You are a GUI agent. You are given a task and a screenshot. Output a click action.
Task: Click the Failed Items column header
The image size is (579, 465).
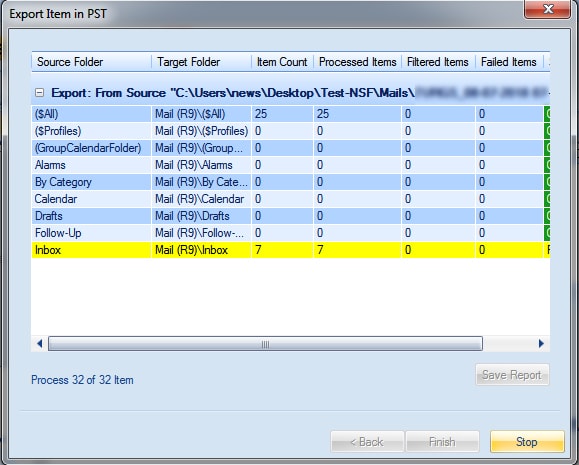(509, 62)
